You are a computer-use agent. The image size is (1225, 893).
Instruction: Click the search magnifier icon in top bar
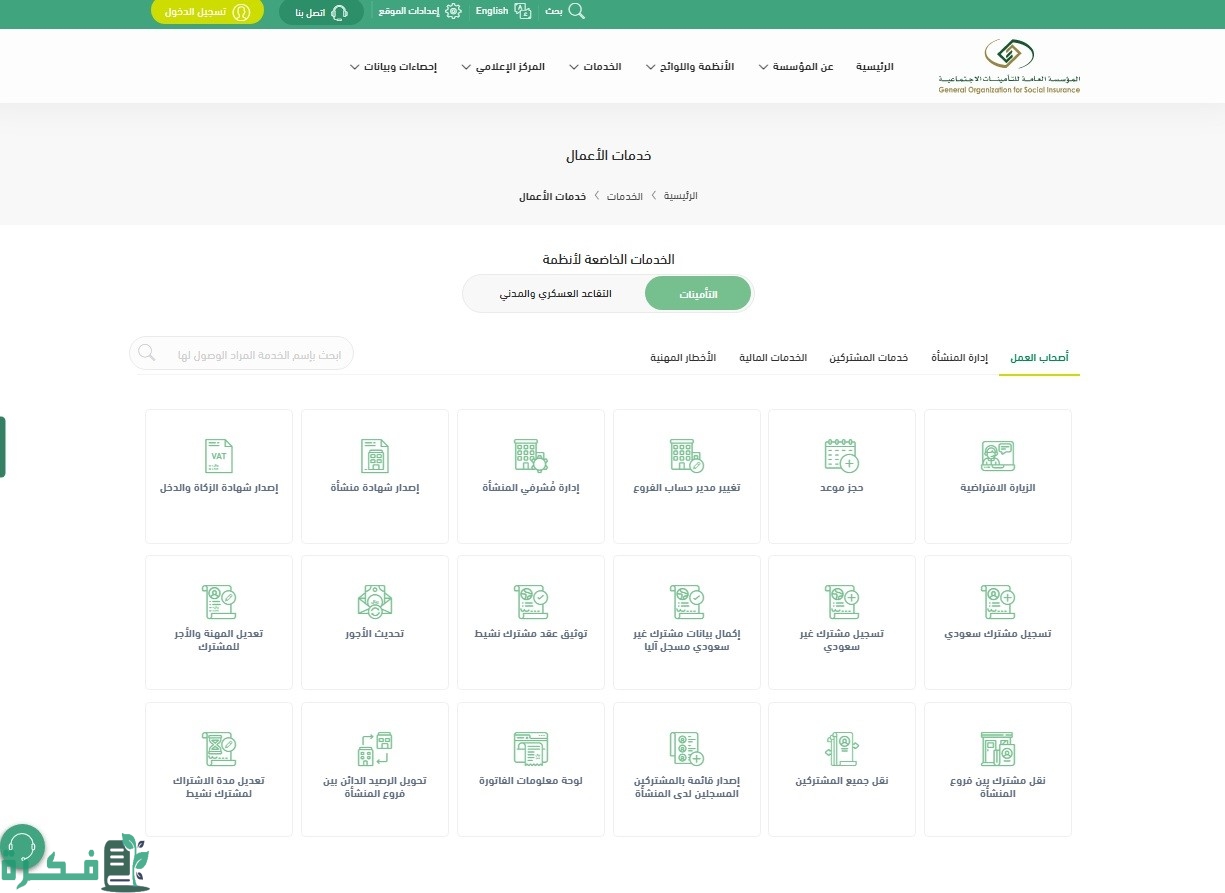576,11
